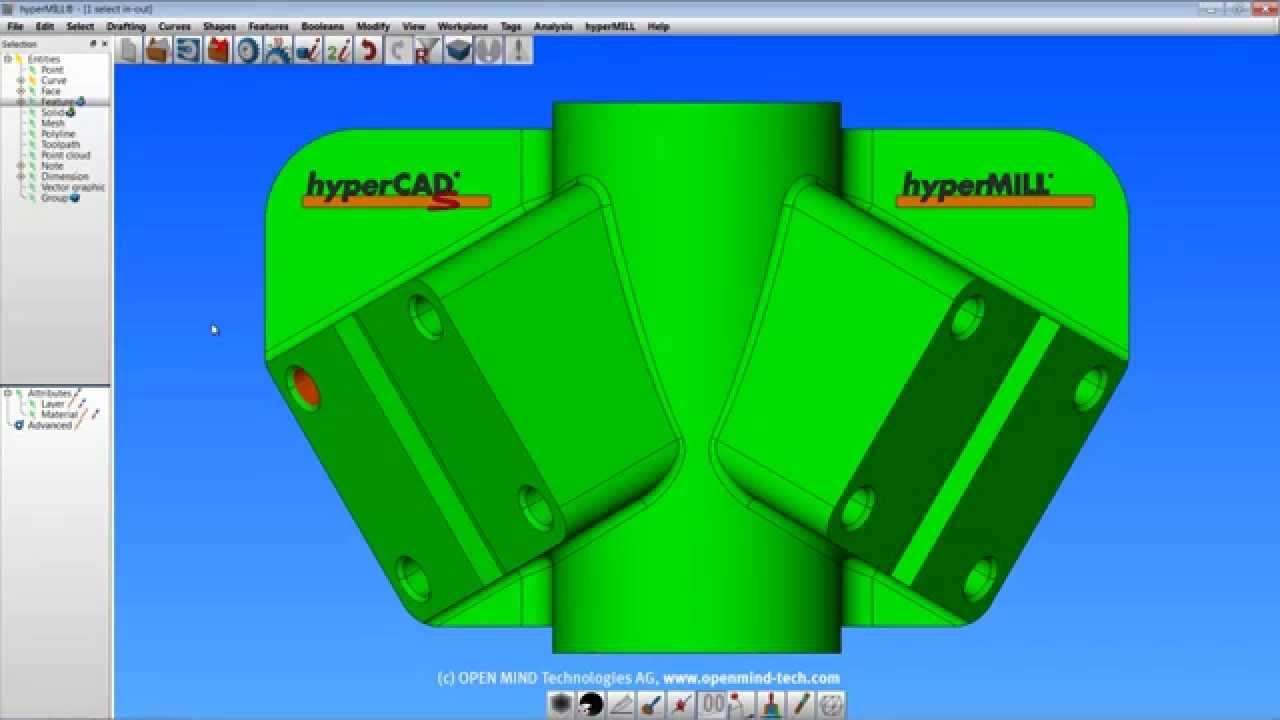Click the dark shaded sphere bottom toolbar icon
Screen dimensions: 1280x720
tap(561, 704)
